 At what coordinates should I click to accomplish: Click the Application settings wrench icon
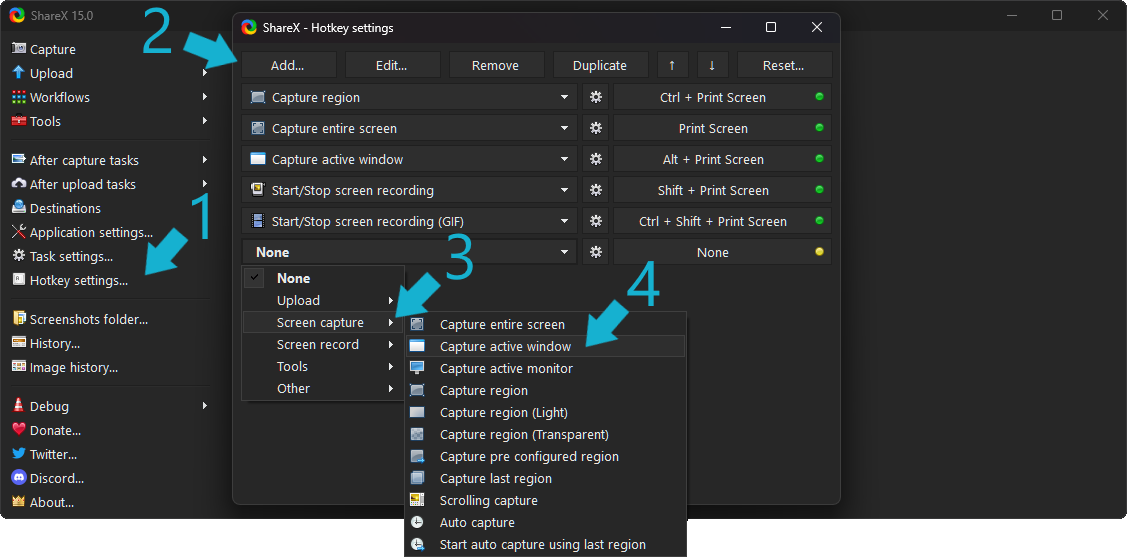[x=19, y=231]
